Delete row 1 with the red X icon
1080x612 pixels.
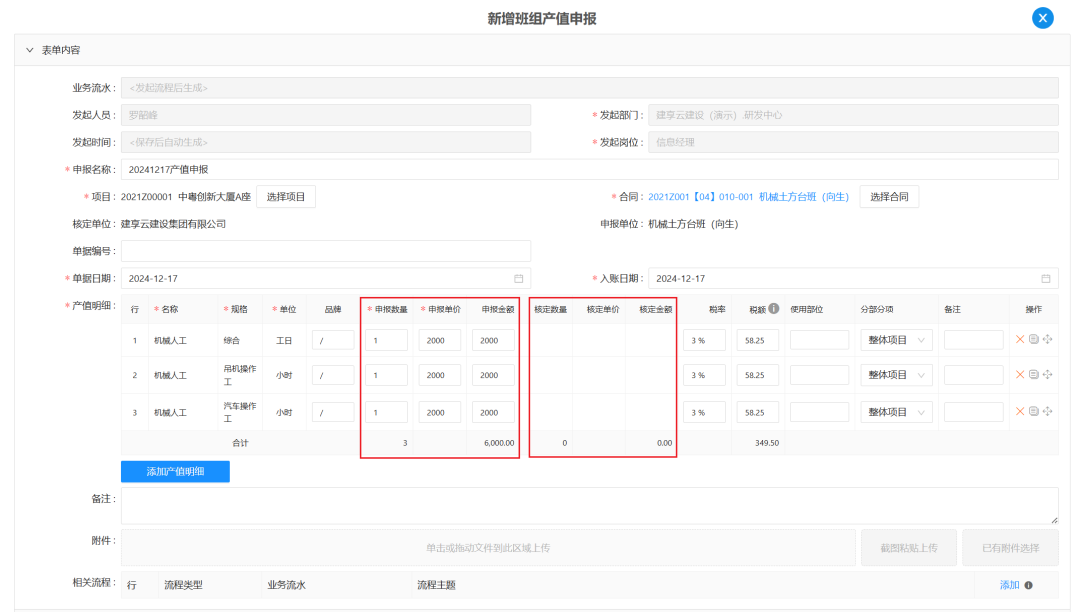1020,340
